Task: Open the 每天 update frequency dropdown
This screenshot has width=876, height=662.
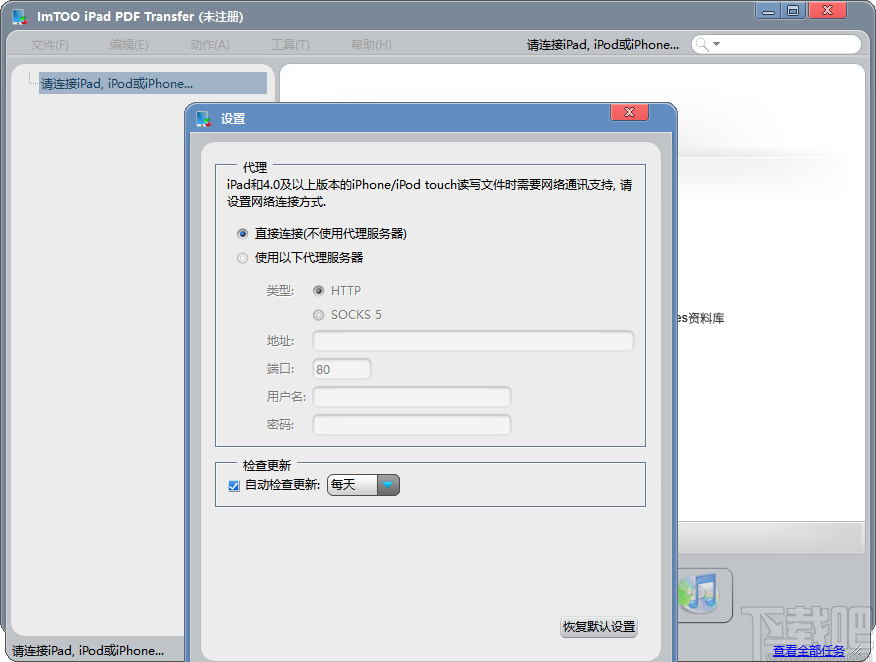Action: coord(388,484)
